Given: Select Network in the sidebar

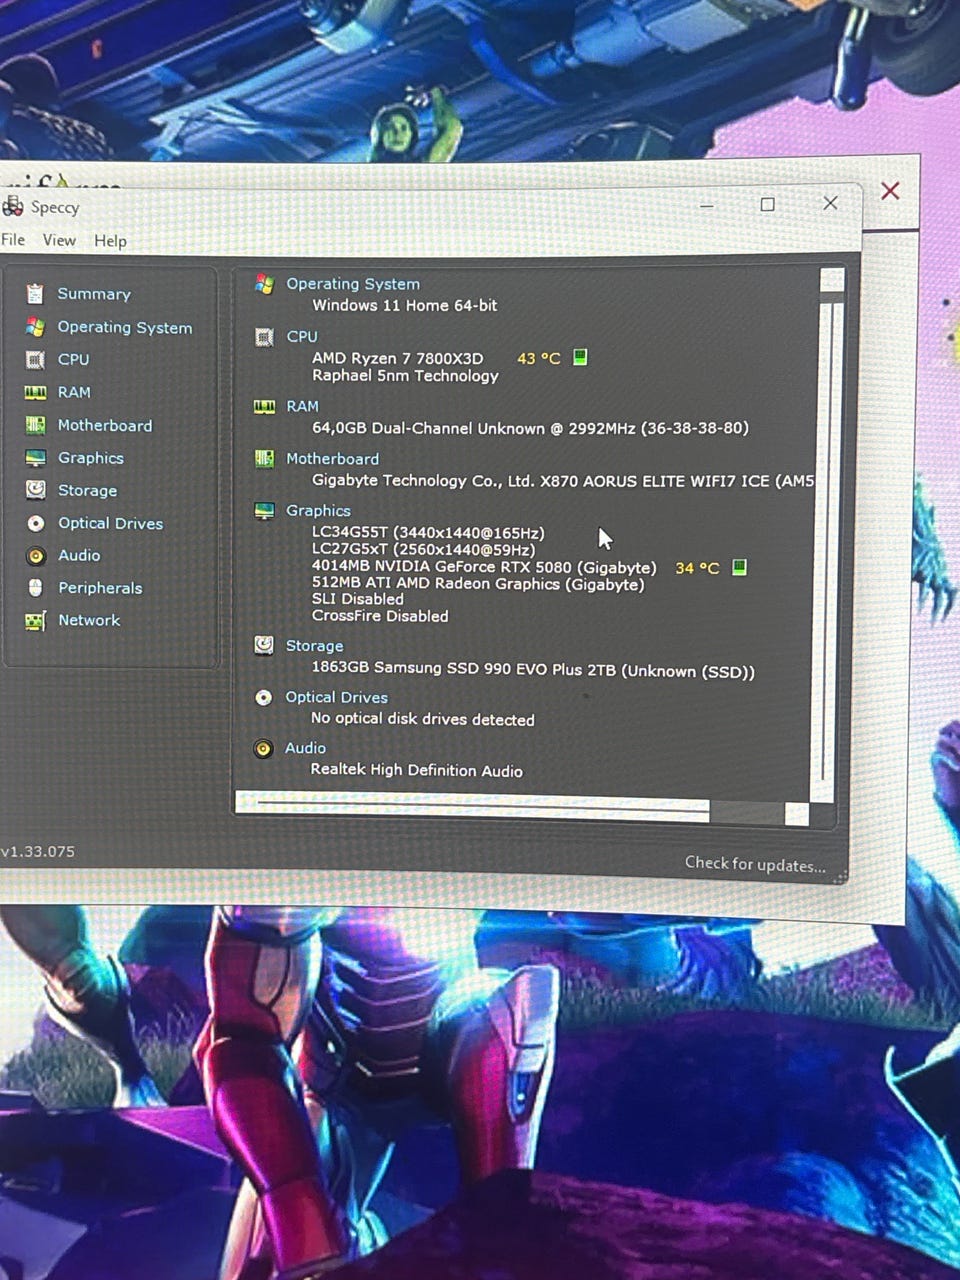Looking at the screenshot, I should click(89, 620).
